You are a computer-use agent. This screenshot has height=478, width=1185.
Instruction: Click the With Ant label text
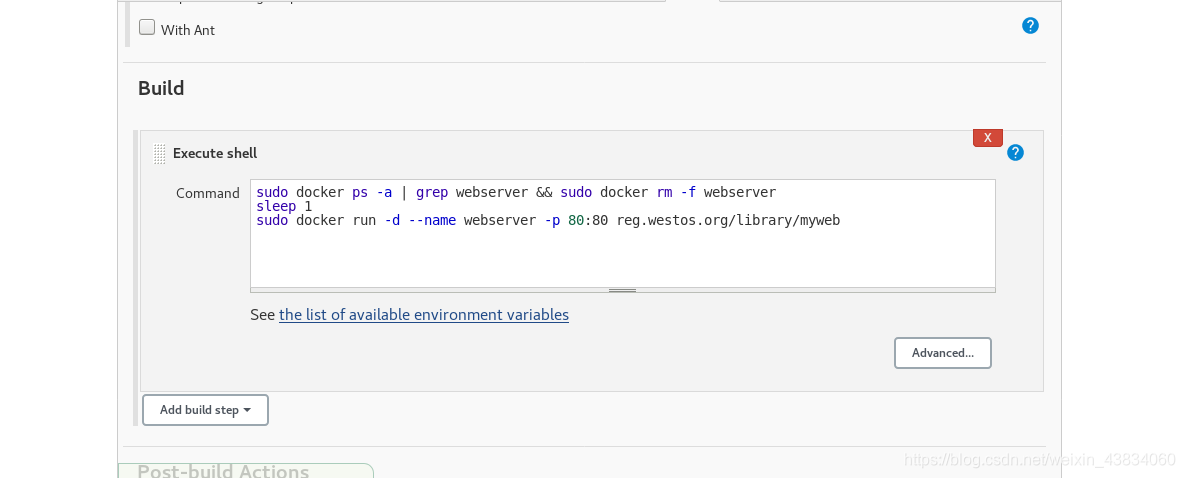click(187, 30)
